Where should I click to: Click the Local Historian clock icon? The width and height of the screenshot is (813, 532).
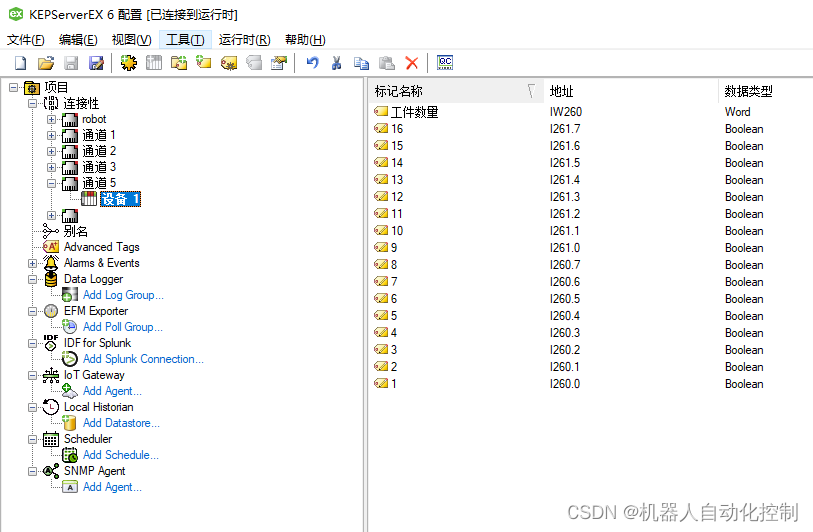[51, 407]
